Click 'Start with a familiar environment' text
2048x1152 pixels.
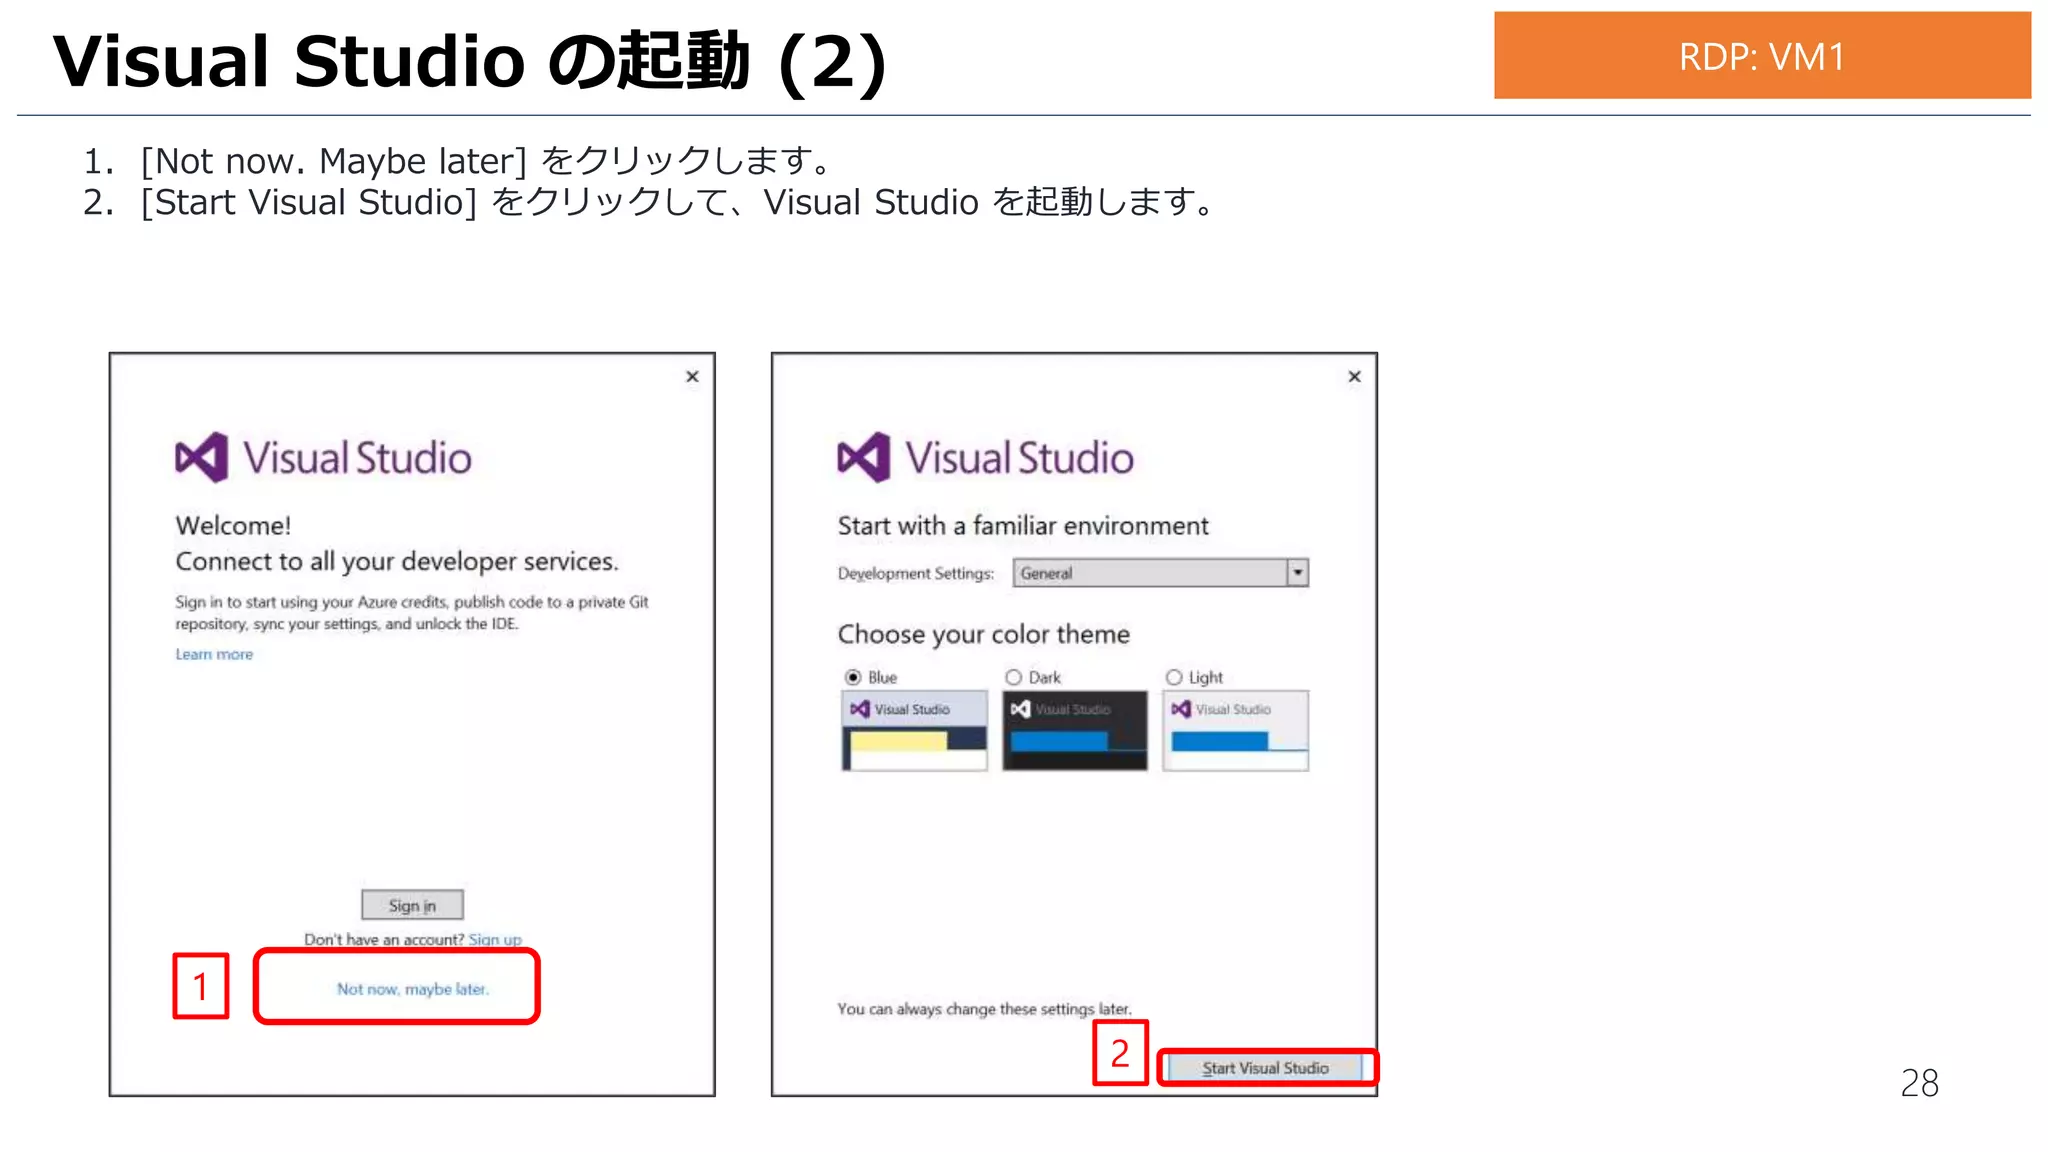click(x=1023, y=526)
